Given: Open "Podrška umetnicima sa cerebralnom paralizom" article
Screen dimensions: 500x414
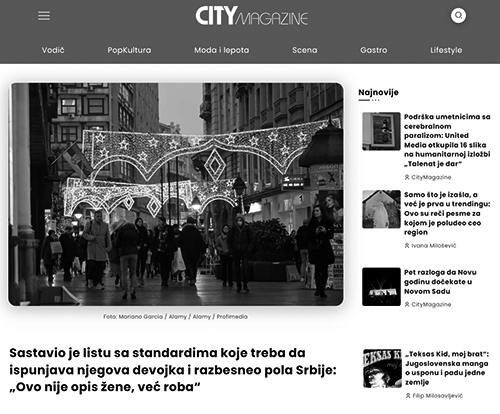Looking at the screenshot, I should 447,140.
